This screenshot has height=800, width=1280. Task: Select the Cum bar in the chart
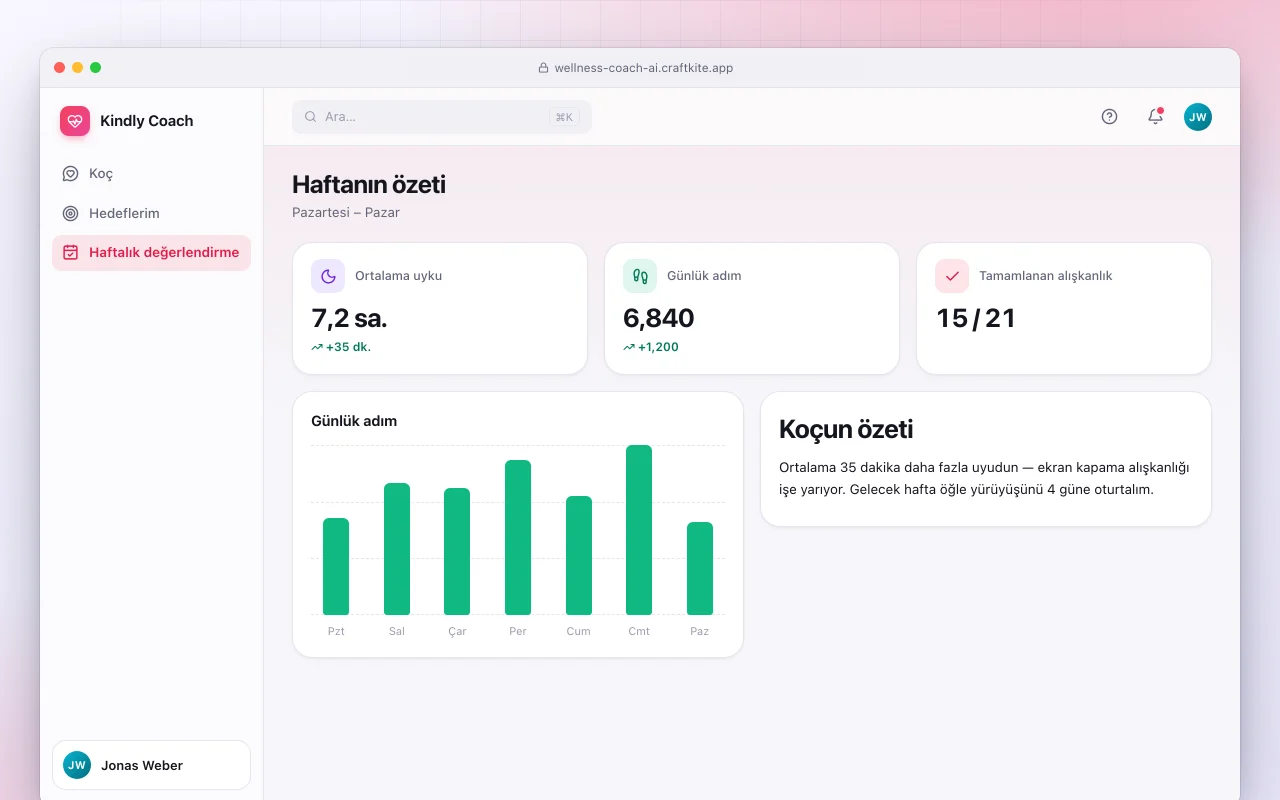579,555
